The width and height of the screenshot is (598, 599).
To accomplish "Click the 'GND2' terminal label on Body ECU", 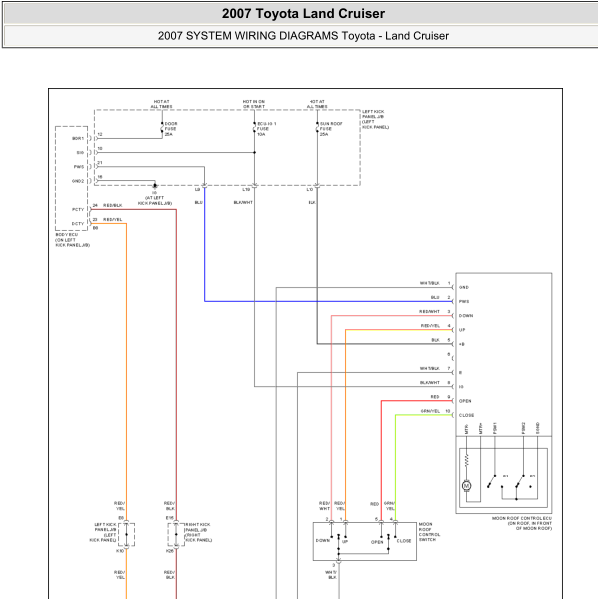I will (x=78, y=181).
